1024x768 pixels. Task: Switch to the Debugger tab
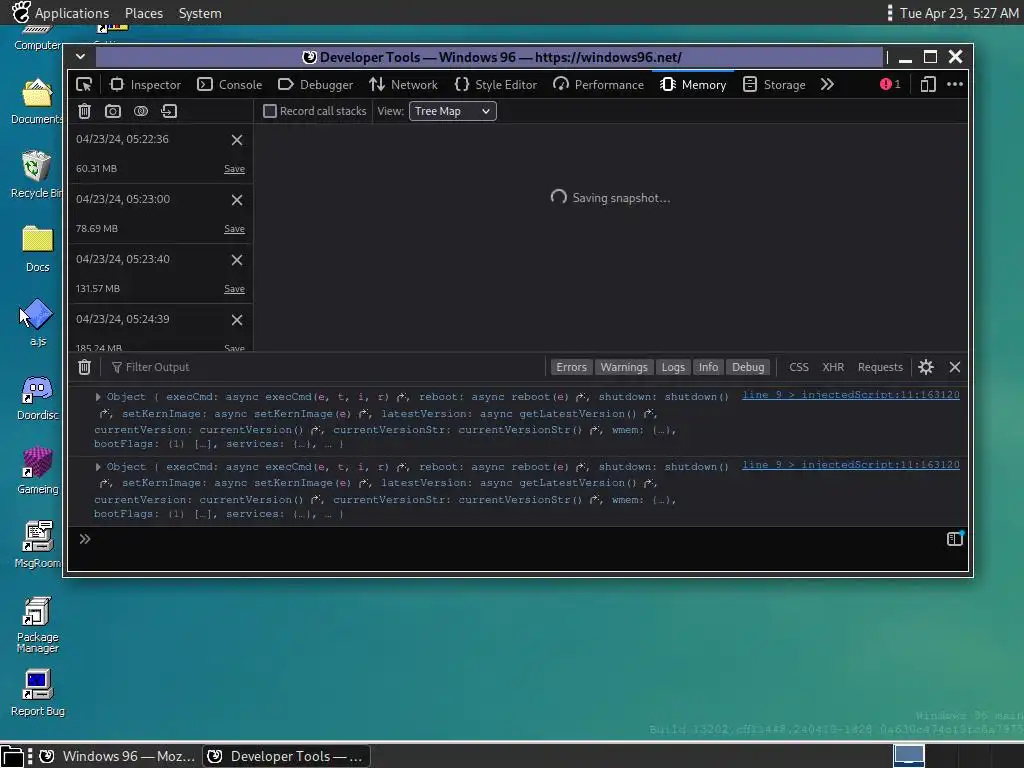tap(315, 84)
